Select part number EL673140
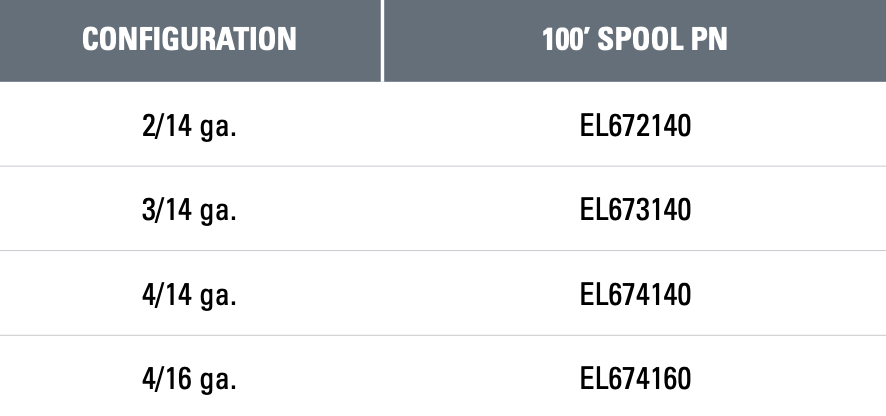This screenshot has width=886, height=416. 635,210
